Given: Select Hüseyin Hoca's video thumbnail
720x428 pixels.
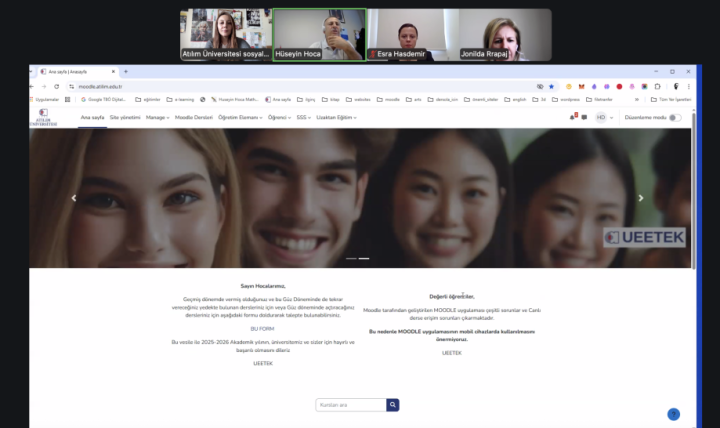Looking at the screenshot, I should coord(319,35).
